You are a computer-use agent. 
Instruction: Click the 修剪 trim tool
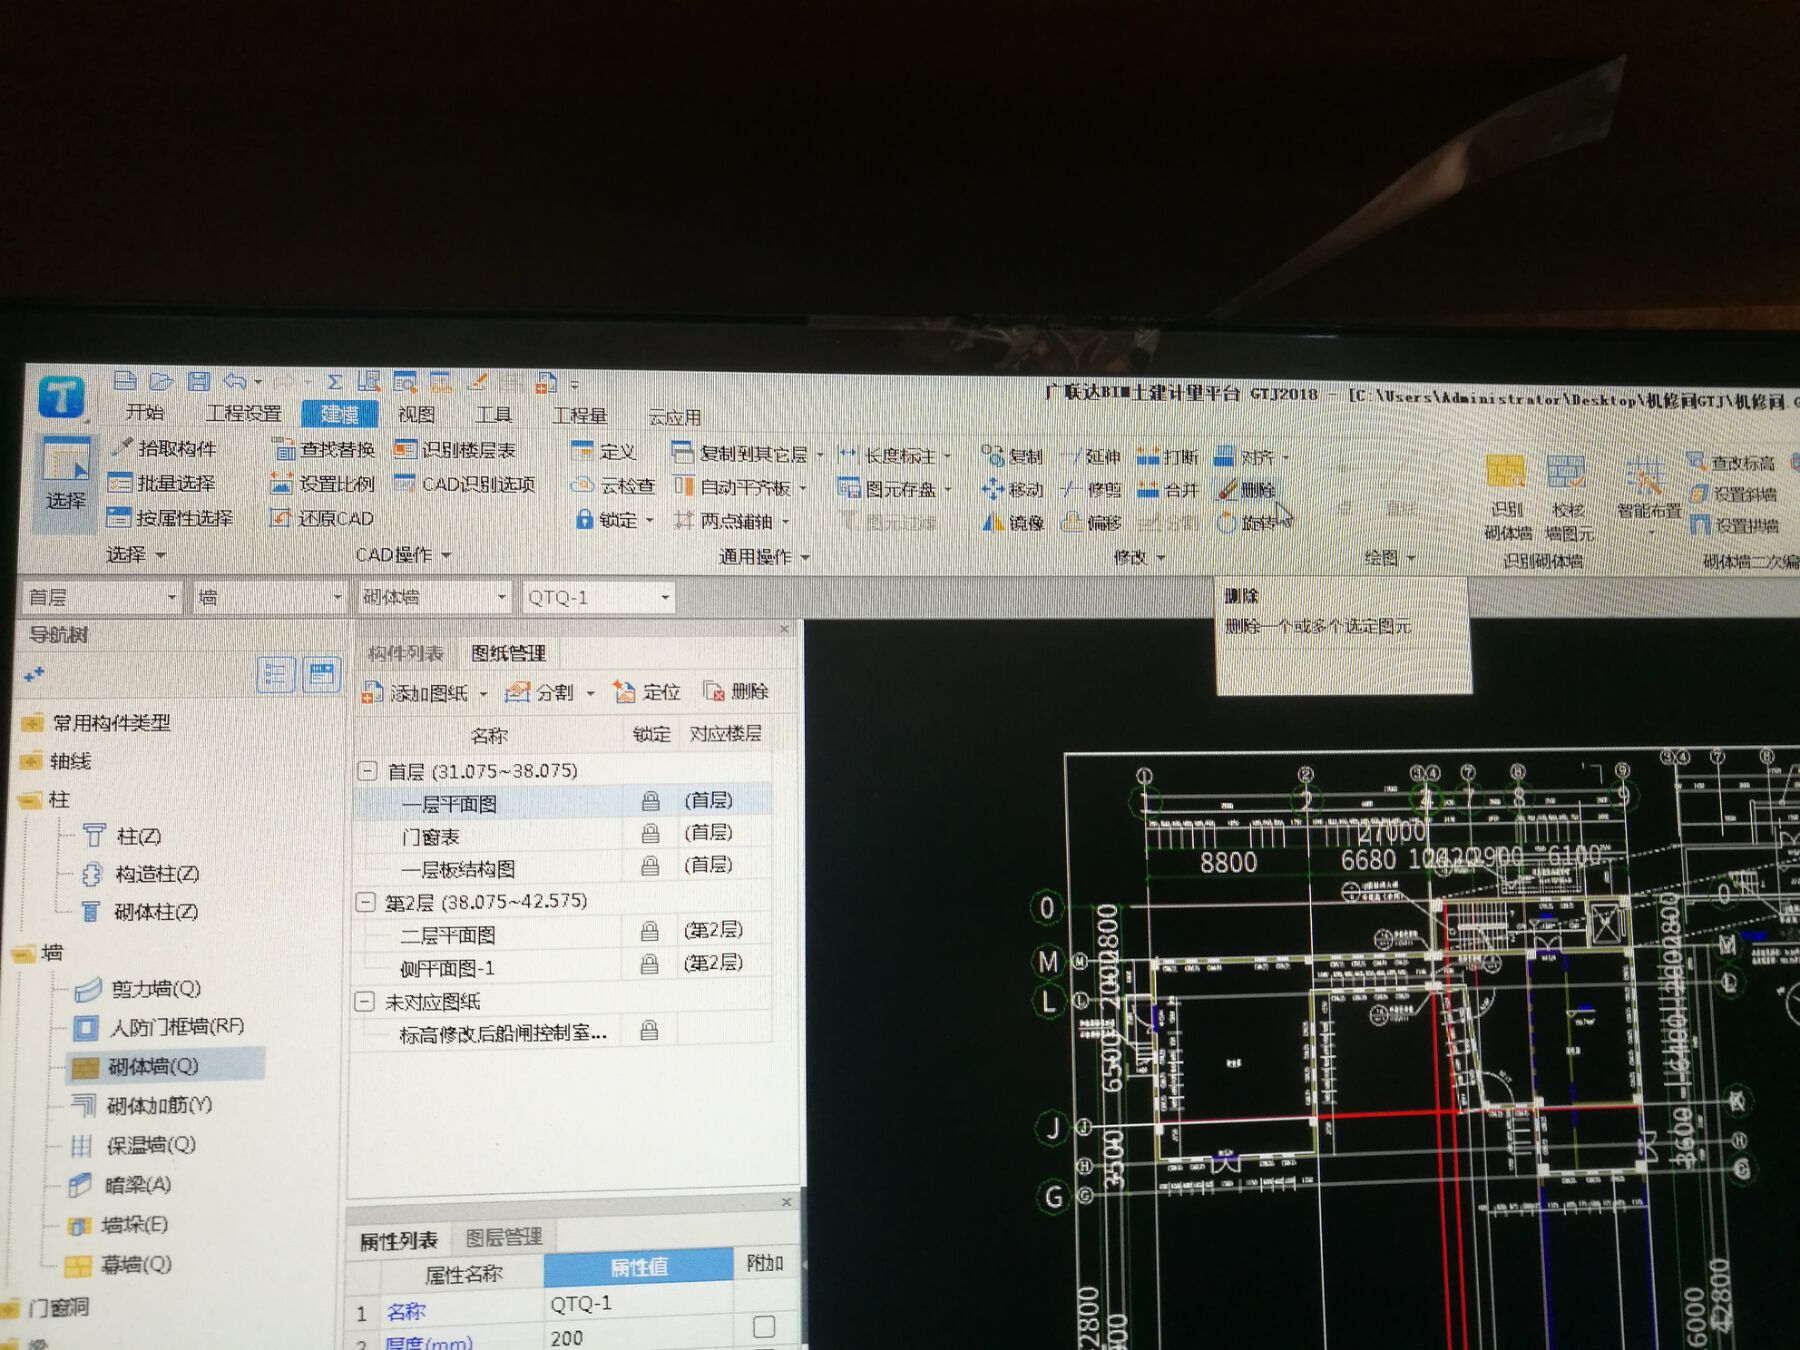pyautogui.click(x=1092, y=489)
